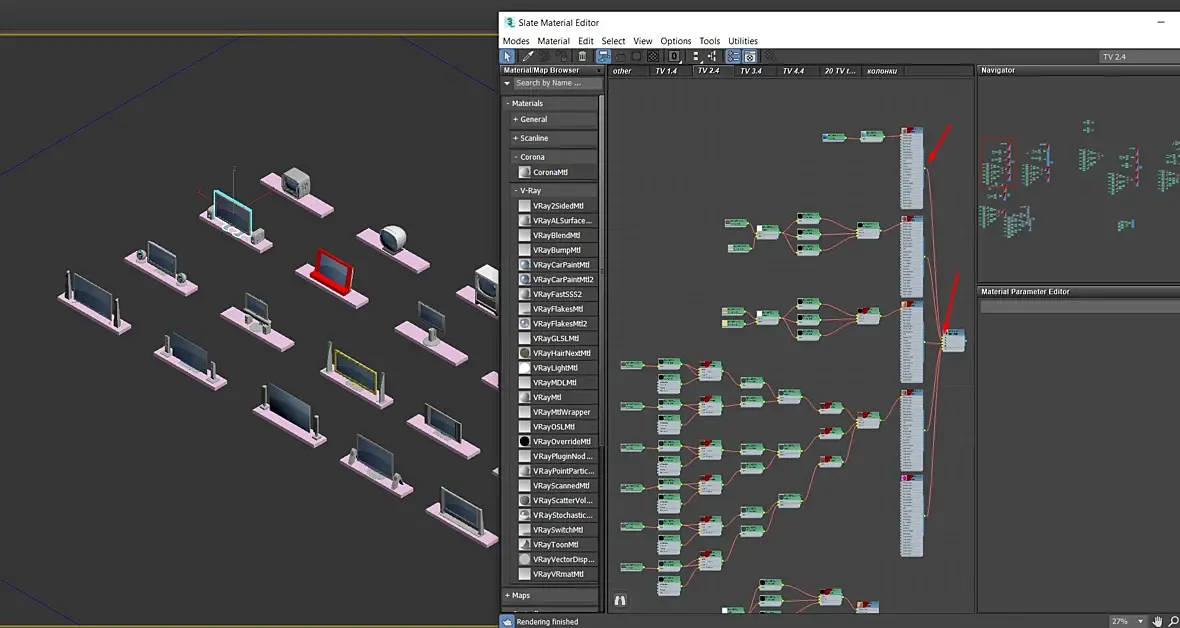Open the Utilities menu
Image resolution: width=1180 pixels, height=628 pixels.
click(x=743, y=41)
